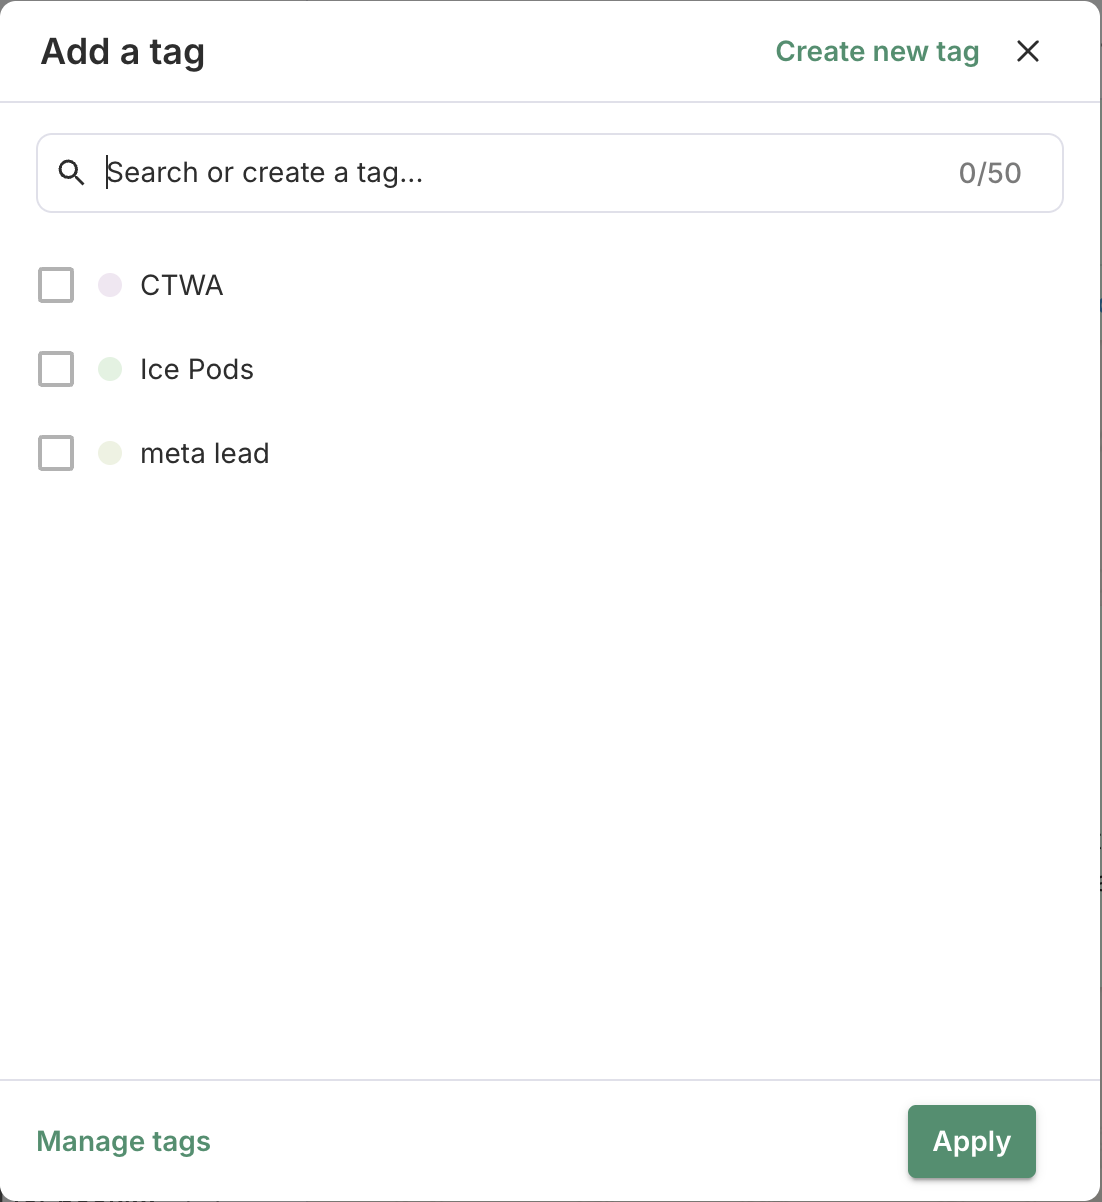Select the CTWA tag name text
Screen dimensions: 1102x1202
182,285
